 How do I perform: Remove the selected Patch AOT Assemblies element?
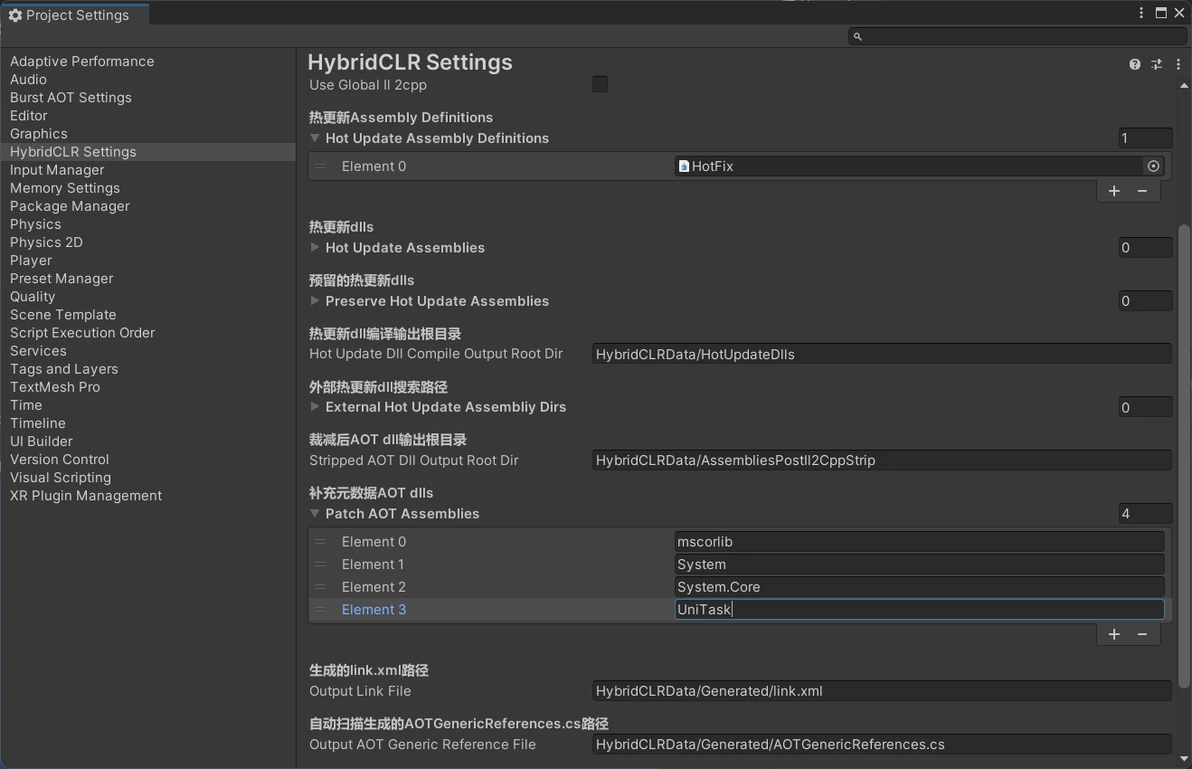pyautogui.click(x=1142, y=634)
